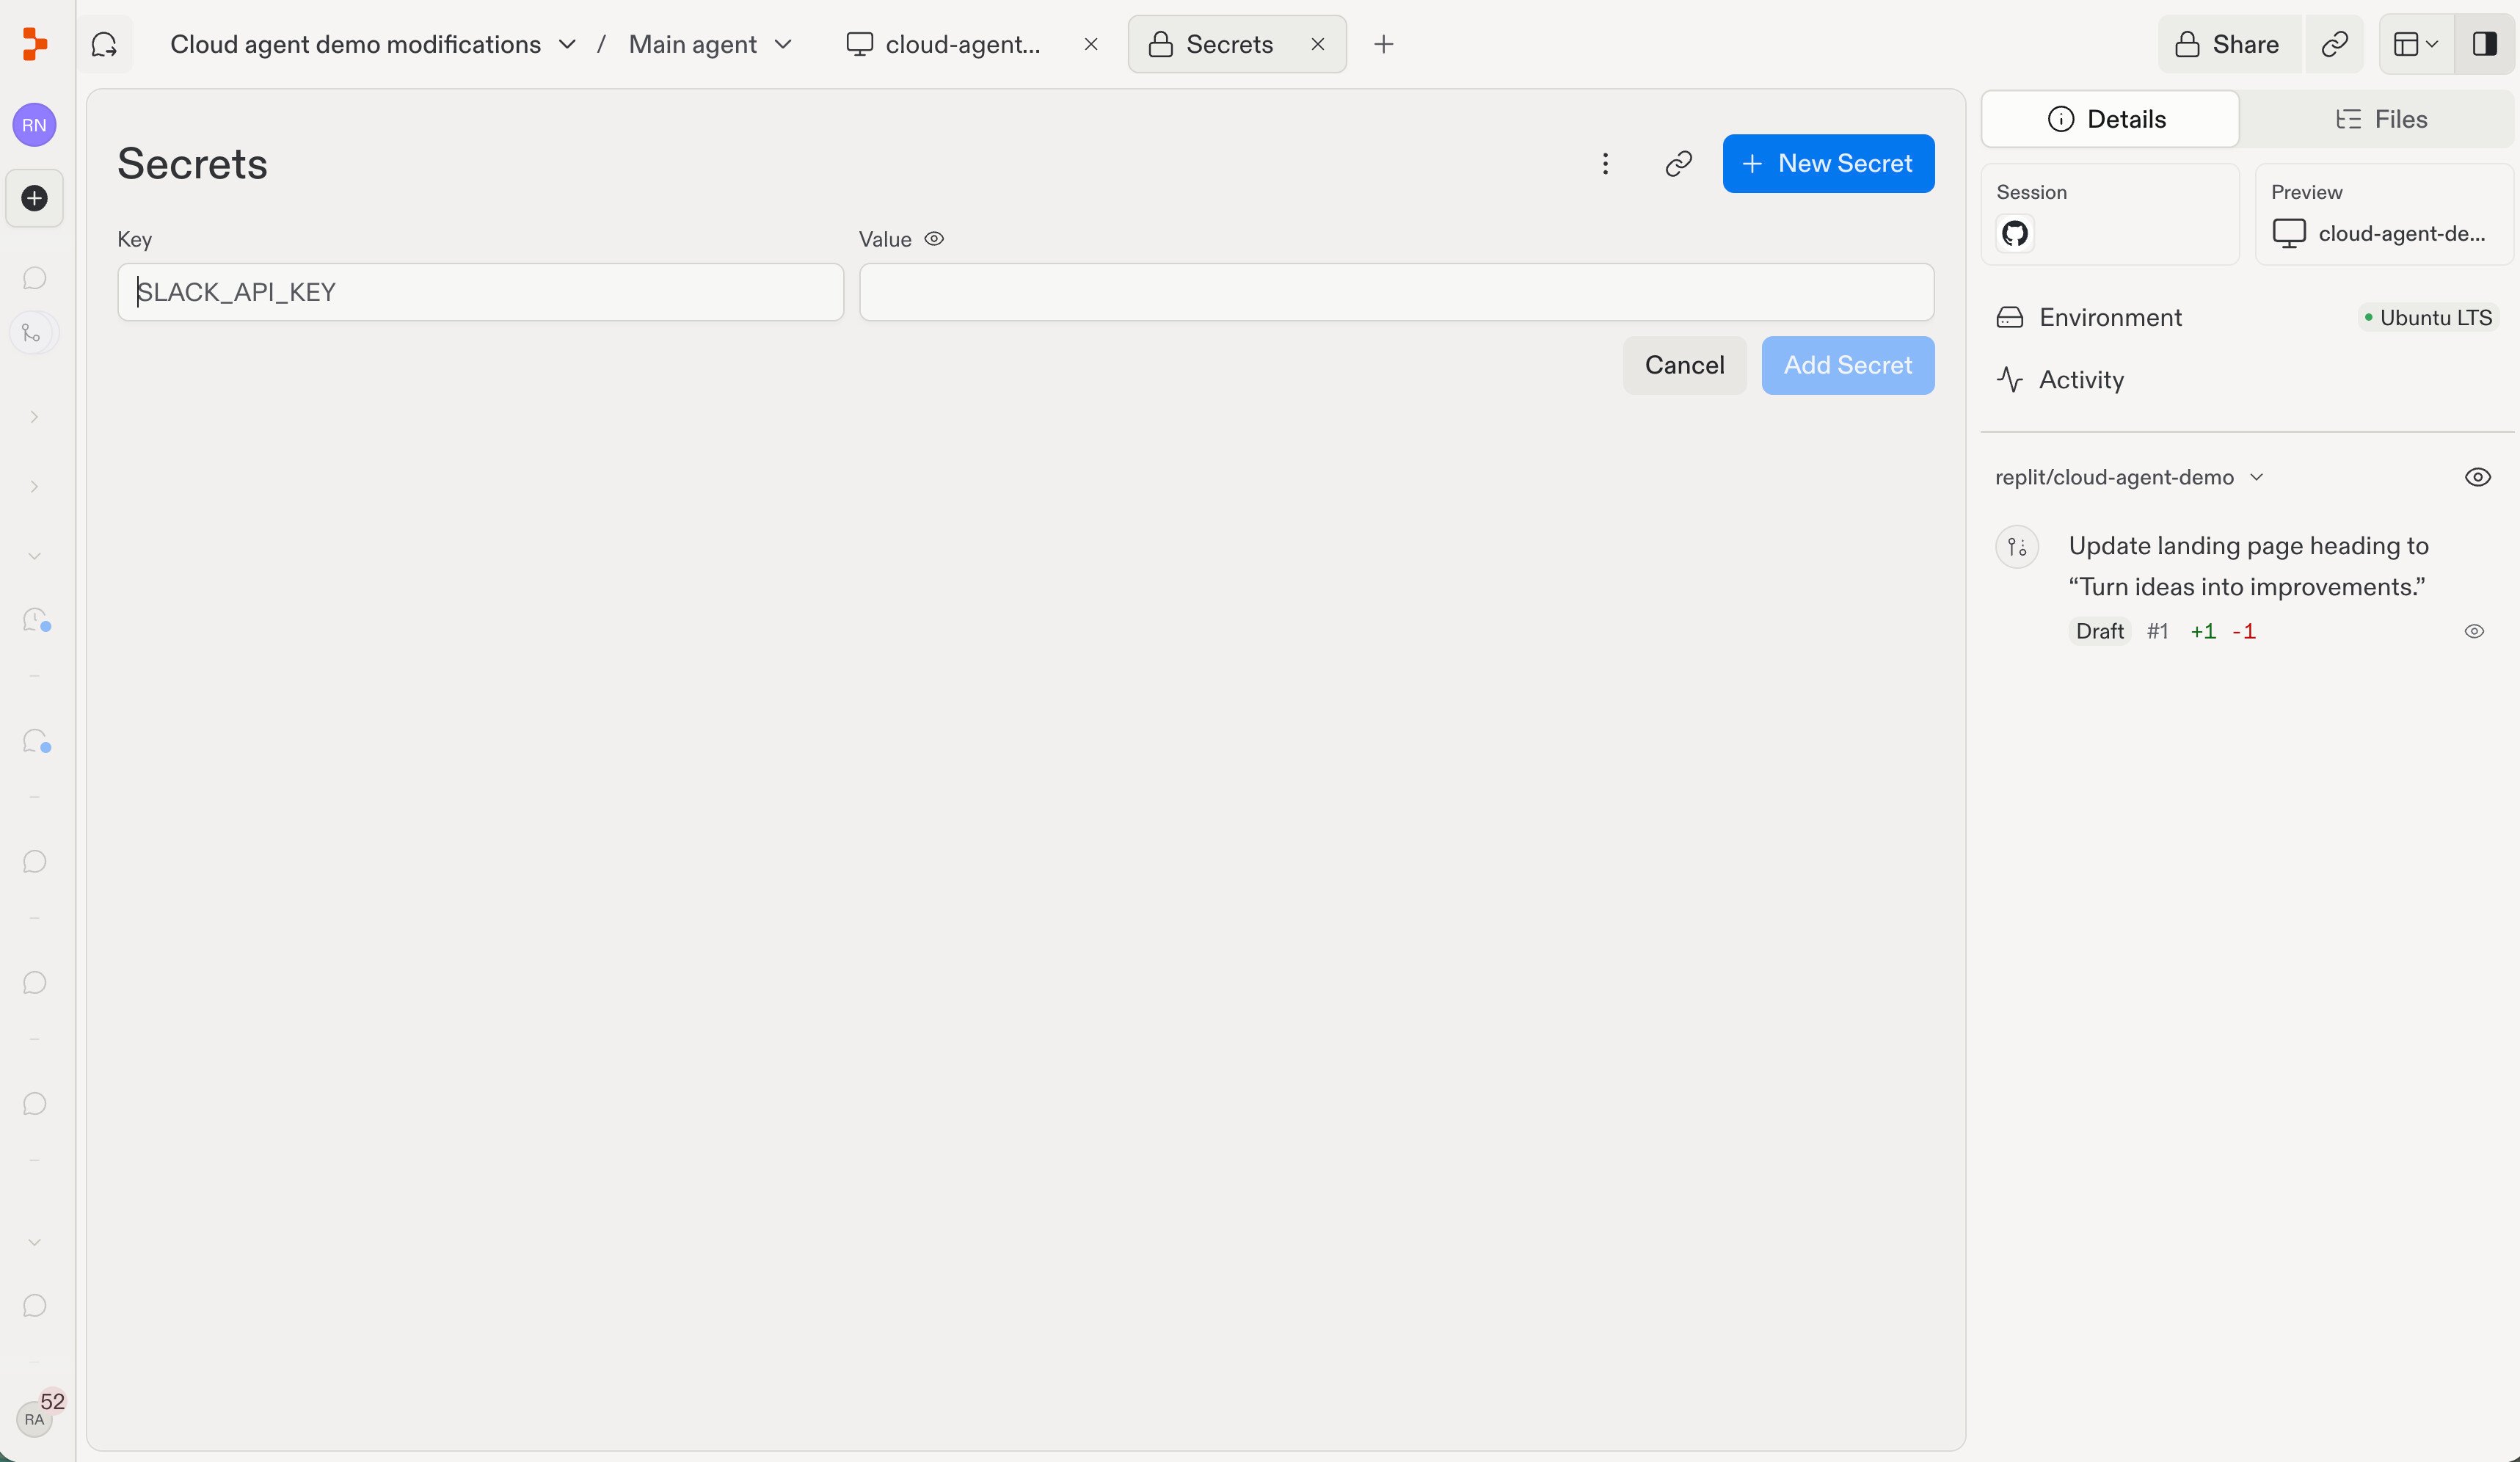Close the cloud-agent... tab

(x=1091, y=44)
